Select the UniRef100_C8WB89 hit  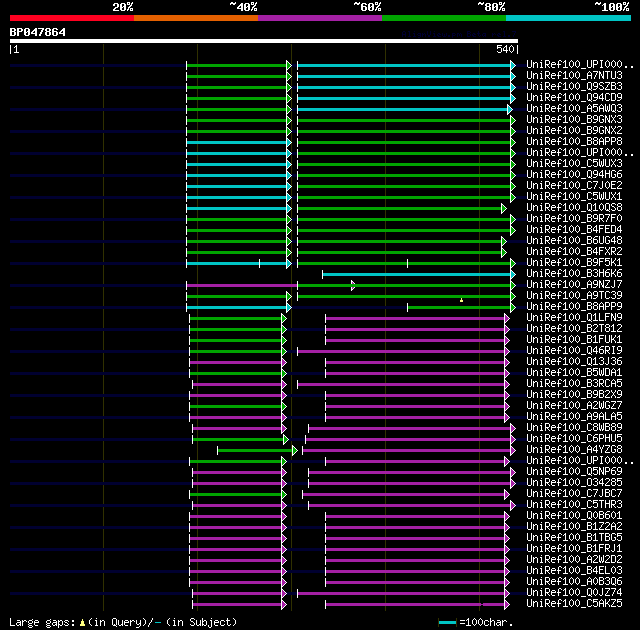point(574,428)
